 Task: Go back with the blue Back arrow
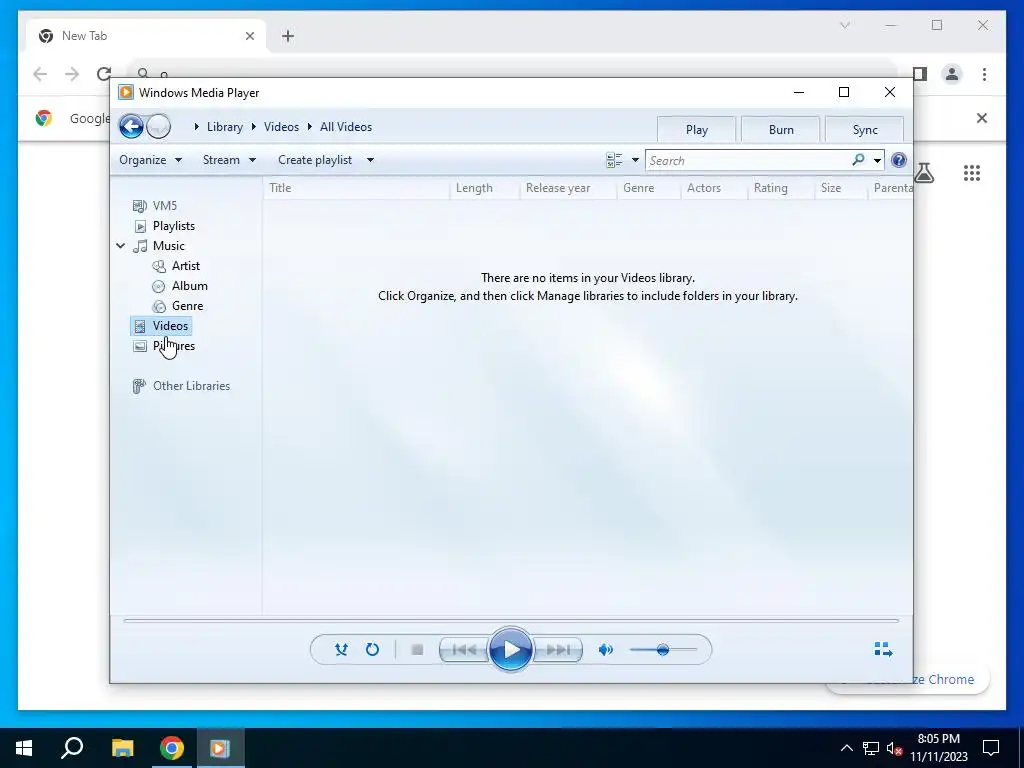coord(131,126)
